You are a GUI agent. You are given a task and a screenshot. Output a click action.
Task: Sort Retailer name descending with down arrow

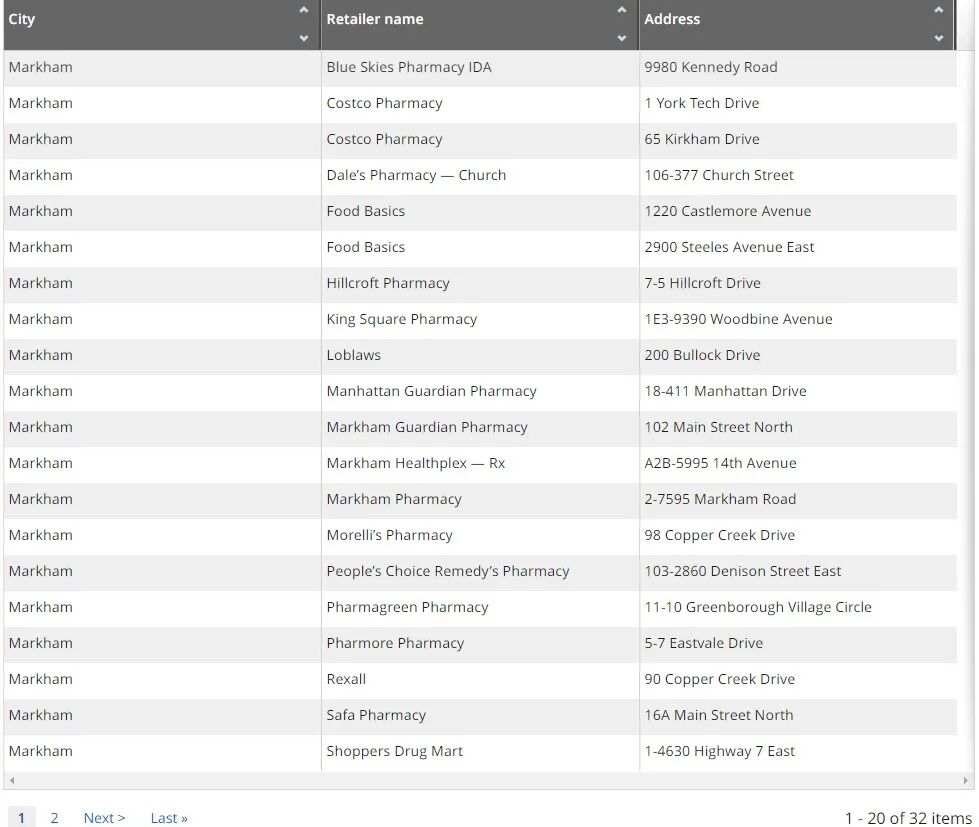click(x=621, y=38)
